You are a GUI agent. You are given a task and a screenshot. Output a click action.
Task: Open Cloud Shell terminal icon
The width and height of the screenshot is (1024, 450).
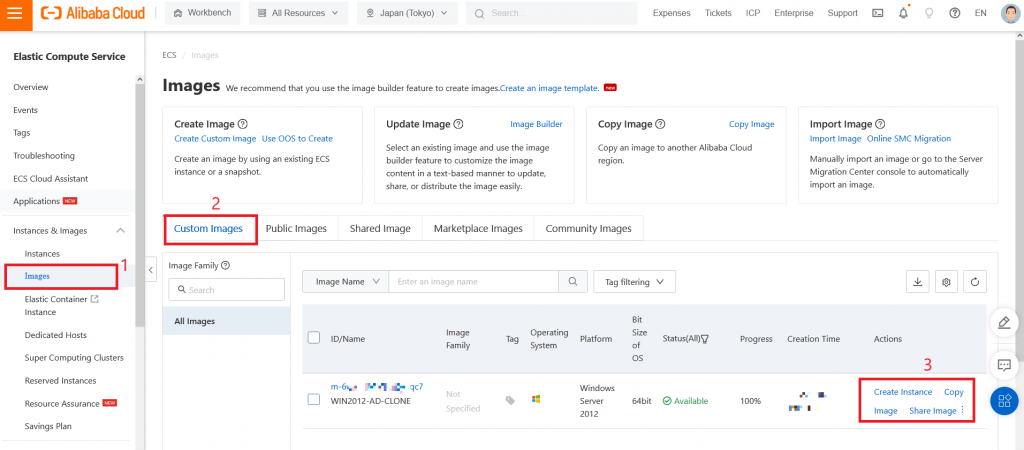(x=877, y=13)
